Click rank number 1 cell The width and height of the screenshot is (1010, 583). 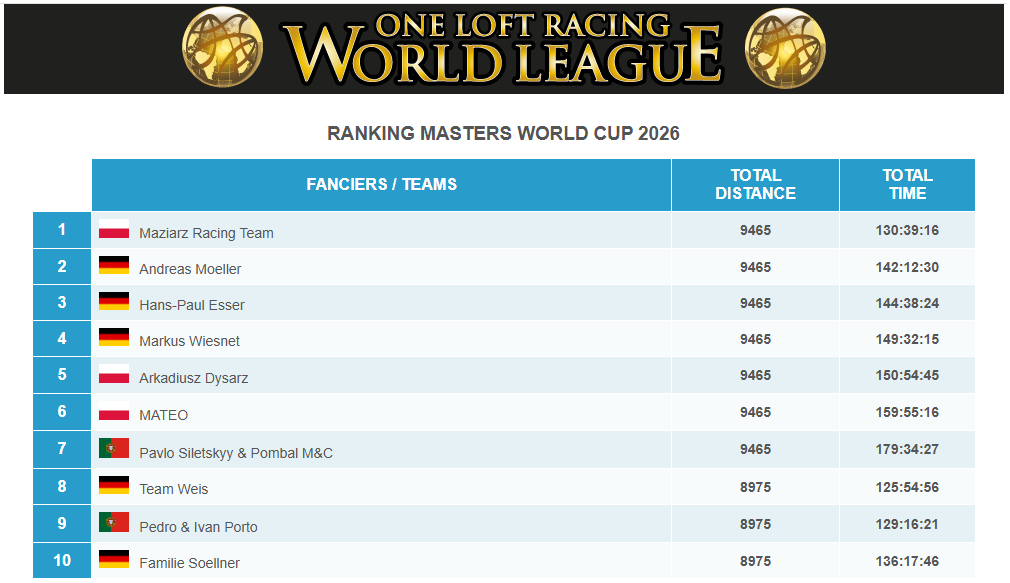(x=62, y=230)
